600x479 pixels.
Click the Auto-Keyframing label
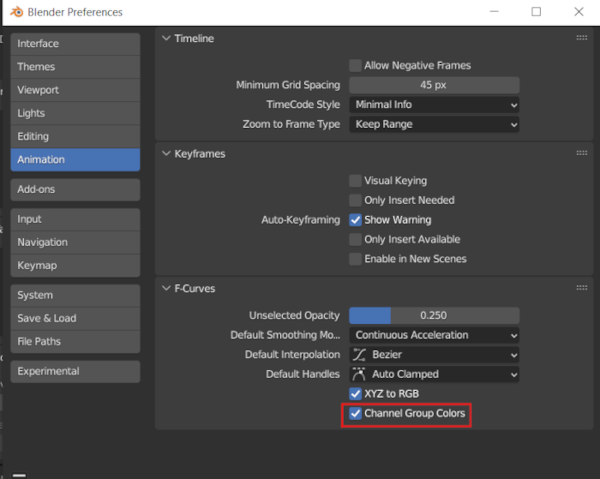point(301,220)
